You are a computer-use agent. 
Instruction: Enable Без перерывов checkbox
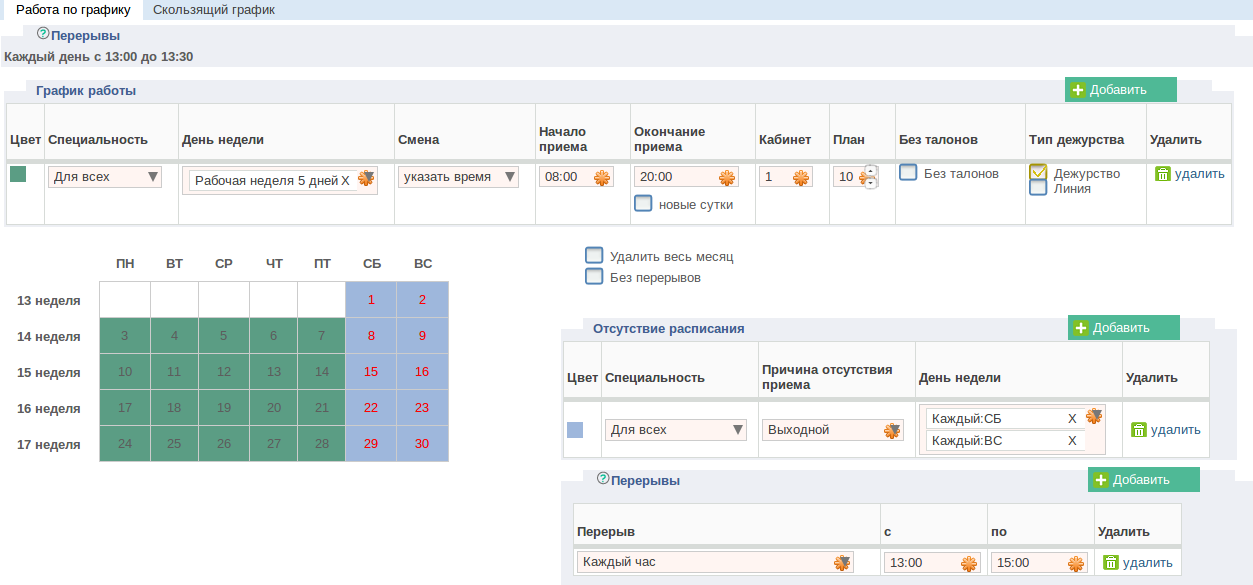[594, 276]
